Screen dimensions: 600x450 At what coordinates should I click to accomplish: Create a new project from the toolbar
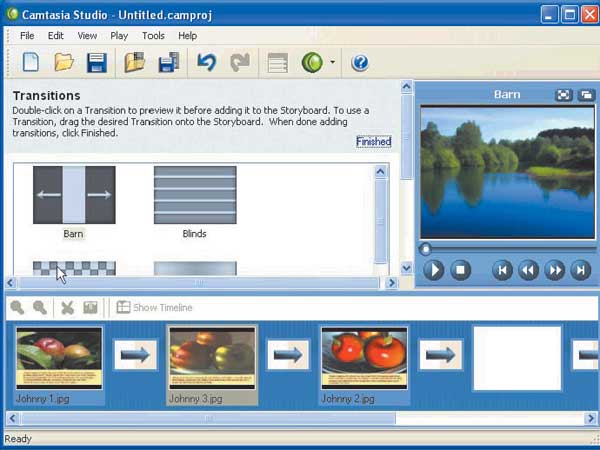click(31, 63)
